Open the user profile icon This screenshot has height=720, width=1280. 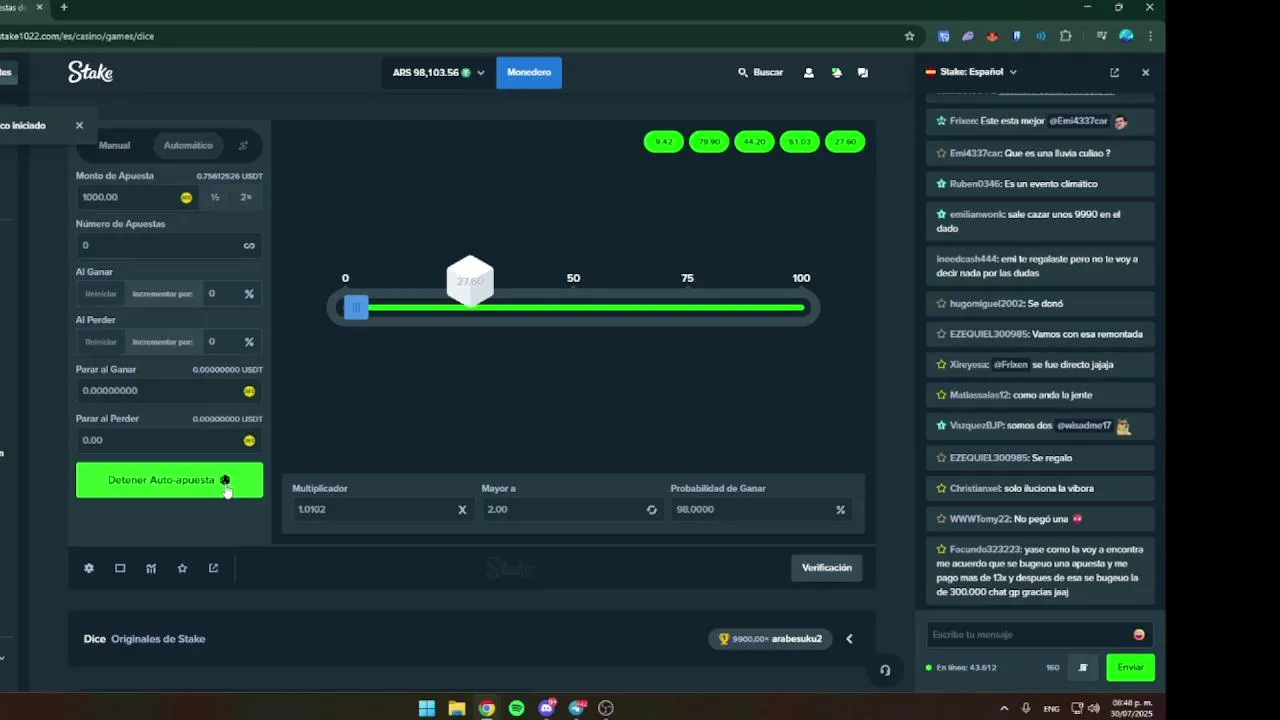coord(809,73)
